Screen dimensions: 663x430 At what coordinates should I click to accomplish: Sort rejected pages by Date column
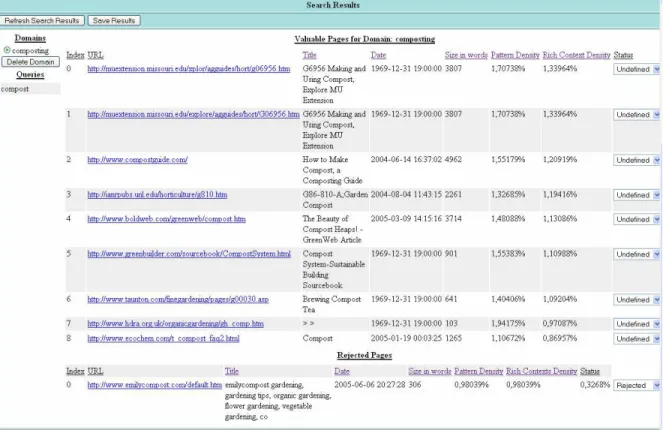point(342,371)
